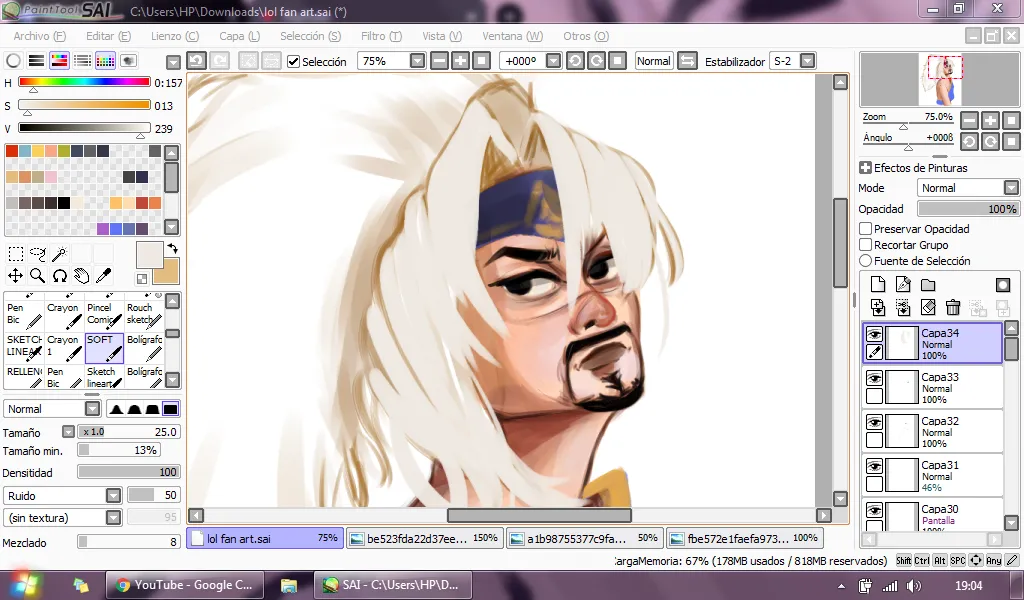Hide layer Capa32 with eye icon
Screen dimensions: 1024x600
(x=874, y=422)
